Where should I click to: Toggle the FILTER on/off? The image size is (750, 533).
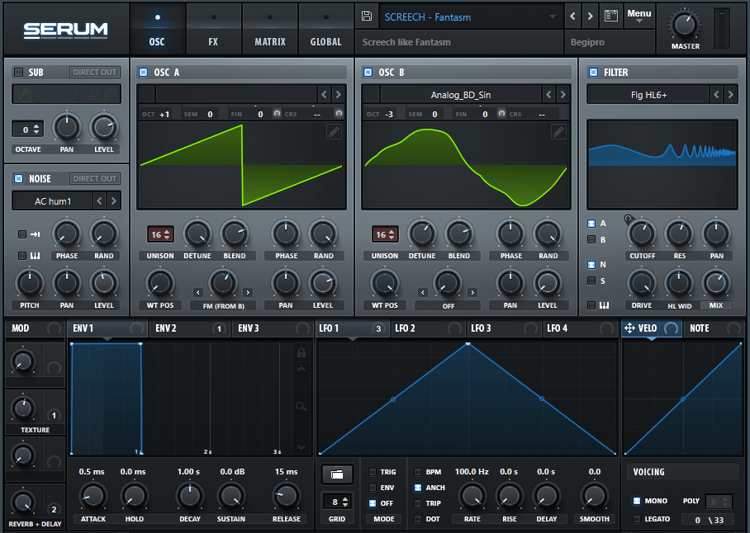[x=594, y=72]
